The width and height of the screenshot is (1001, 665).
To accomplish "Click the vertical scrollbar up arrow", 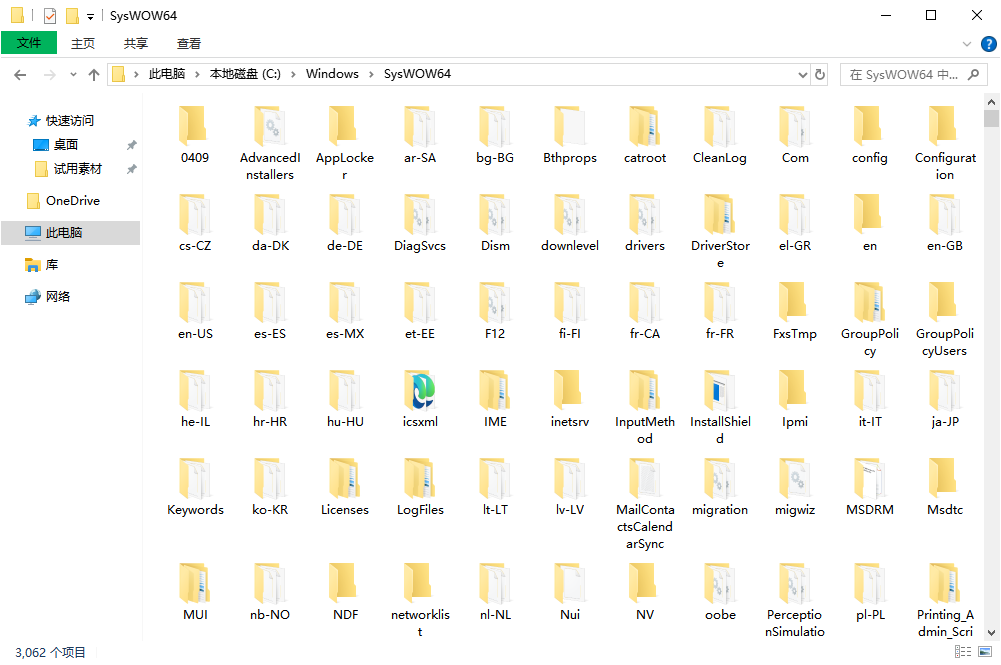I will click(x=991, y=101).
